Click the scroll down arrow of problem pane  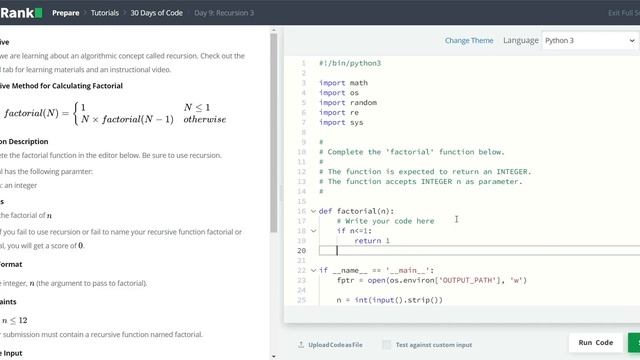[x=273, y=356]
